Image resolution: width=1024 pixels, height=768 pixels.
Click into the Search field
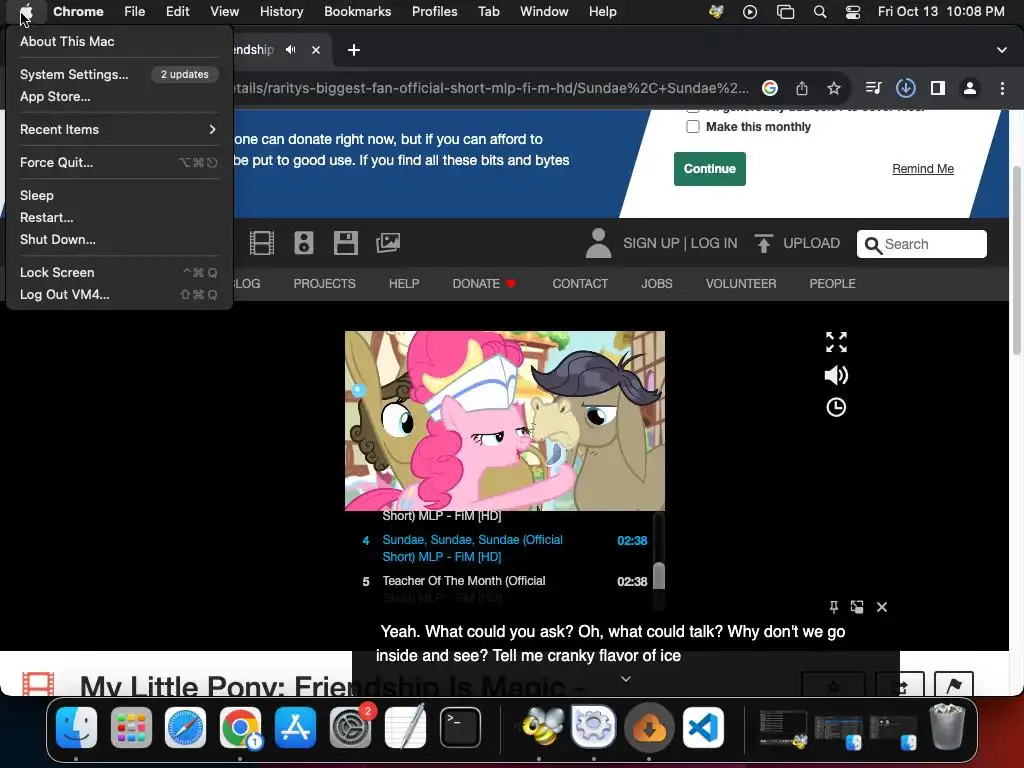921,244
